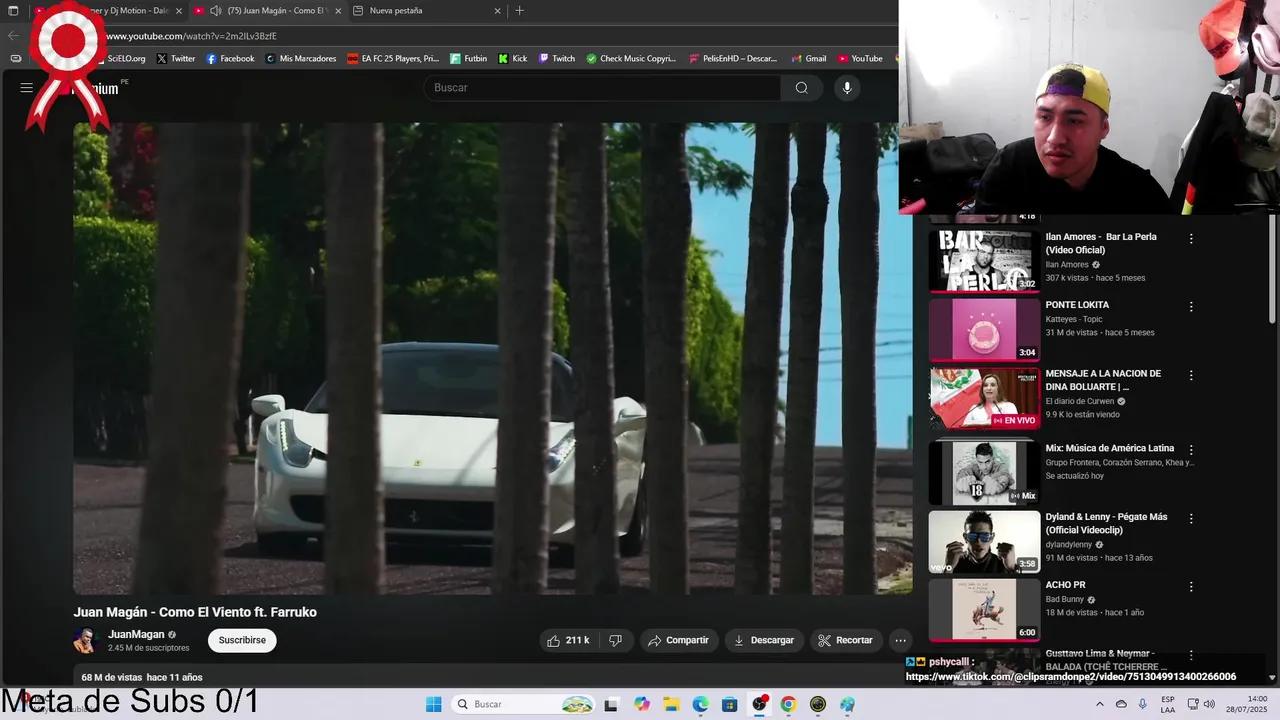Open the YouTube bookmark

[x=860, y=59]
